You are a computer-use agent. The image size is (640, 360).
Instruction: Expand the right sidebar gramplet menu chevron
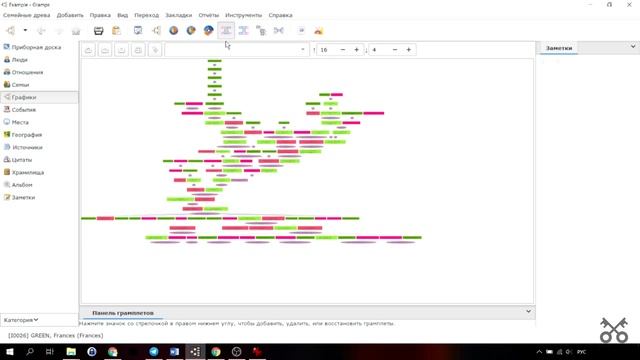[x=633, y=47]
